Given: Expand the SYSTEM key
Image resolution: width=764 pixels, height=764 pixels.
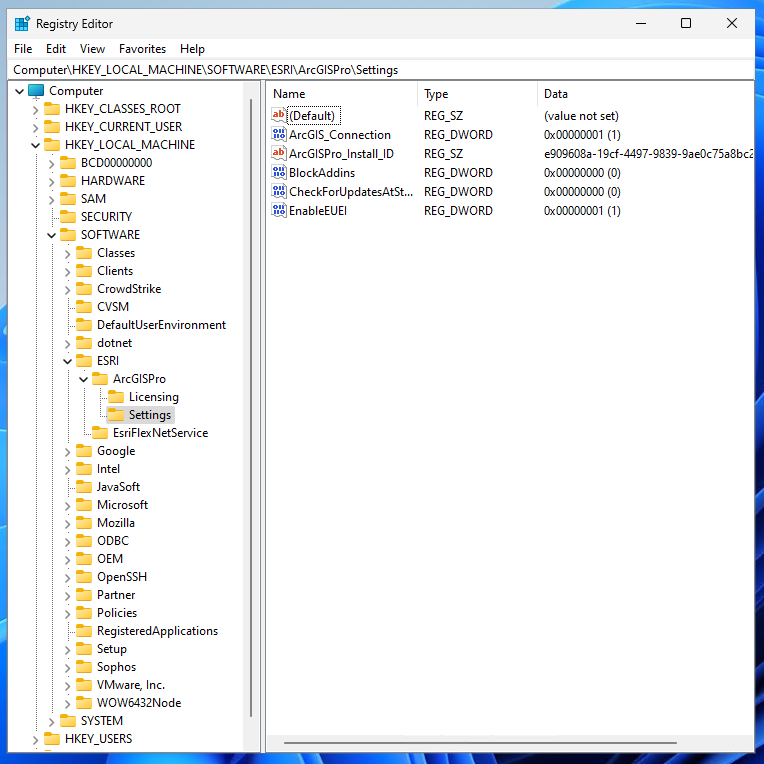Looking at the screenshot, I should click(x=52, y=722).
